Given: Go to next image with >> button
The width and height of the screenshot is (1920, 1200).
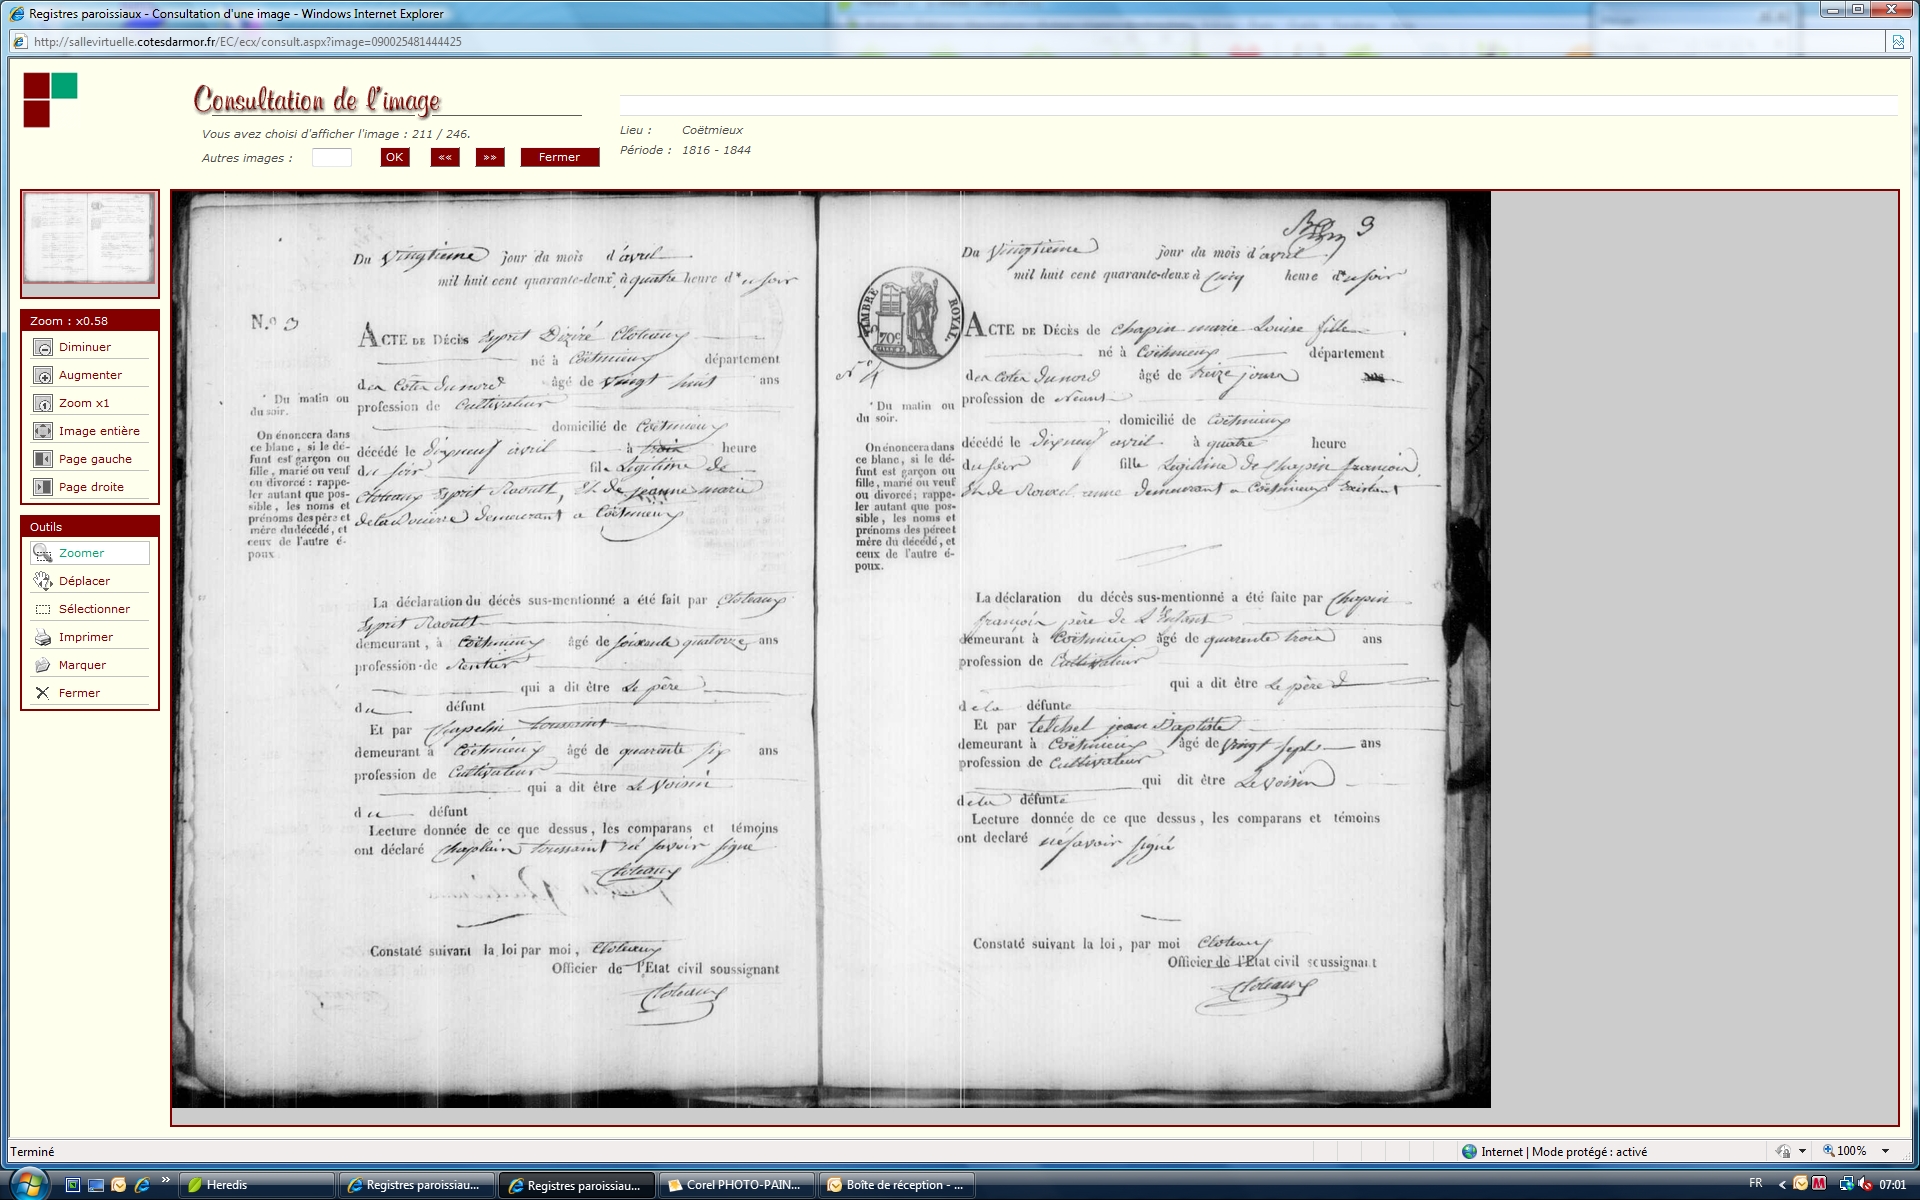Looking at the screenshot, I should (489, 157).
